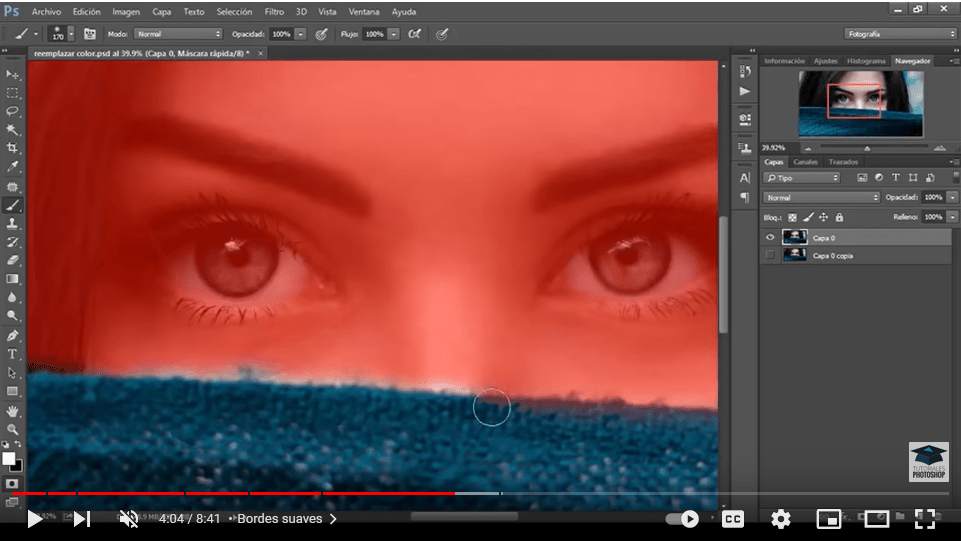961x541 pixels.
Task: Click the navigator zoom slider
Action: point(866,148)
